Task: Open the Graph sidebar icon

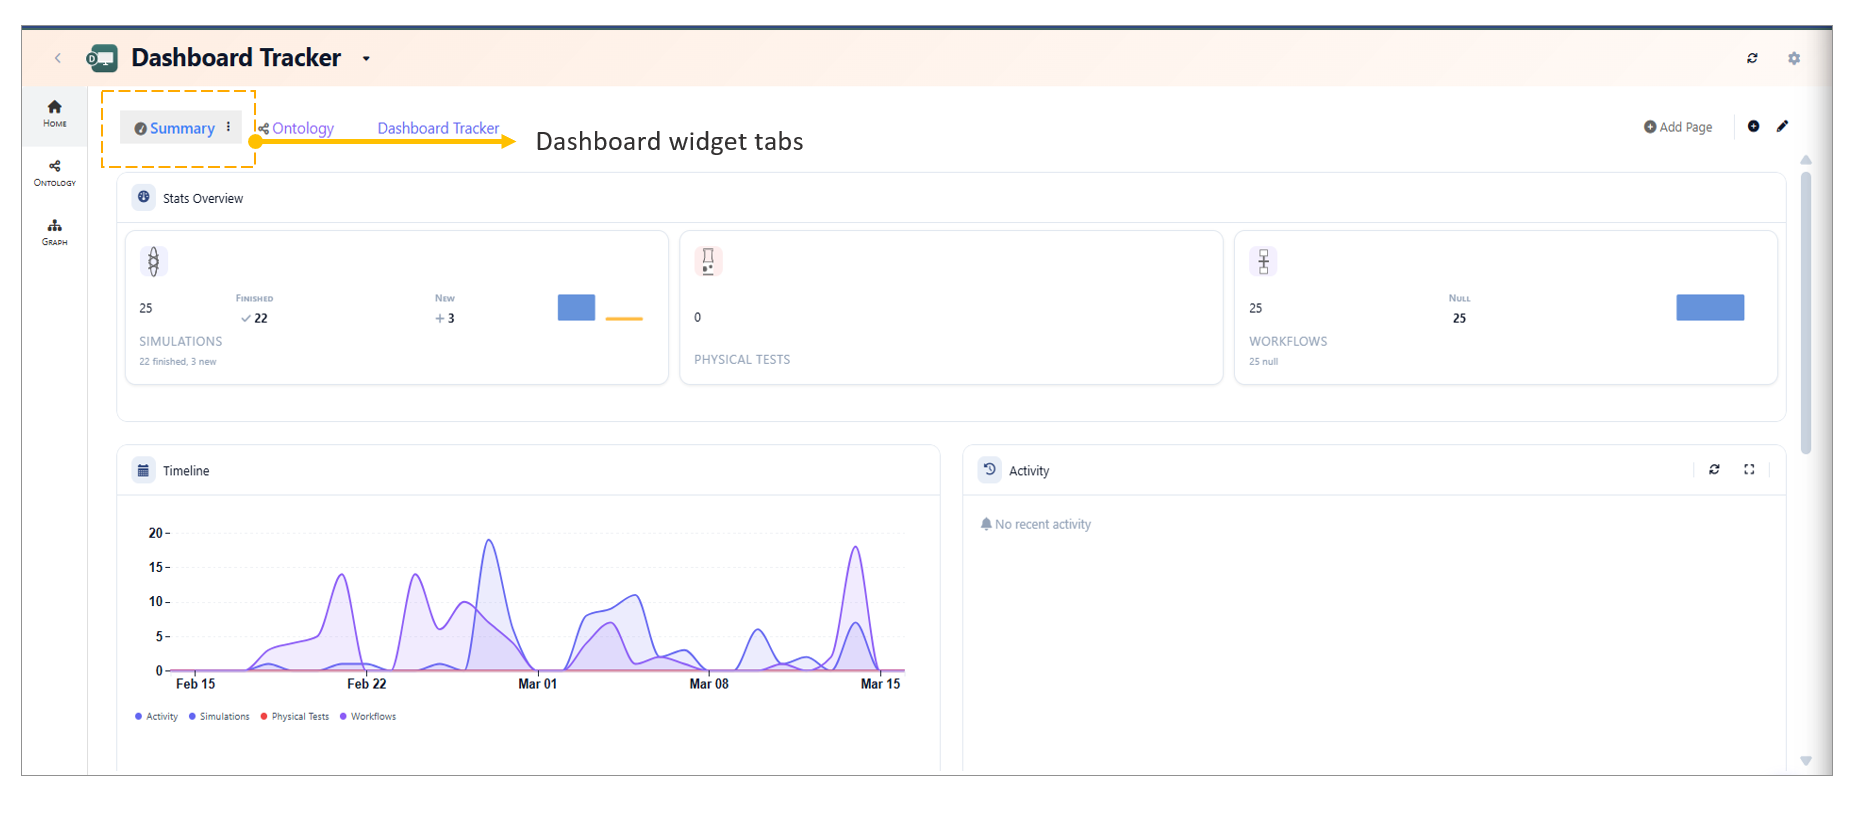Action: pyautogui.click(x=55, y=231)
